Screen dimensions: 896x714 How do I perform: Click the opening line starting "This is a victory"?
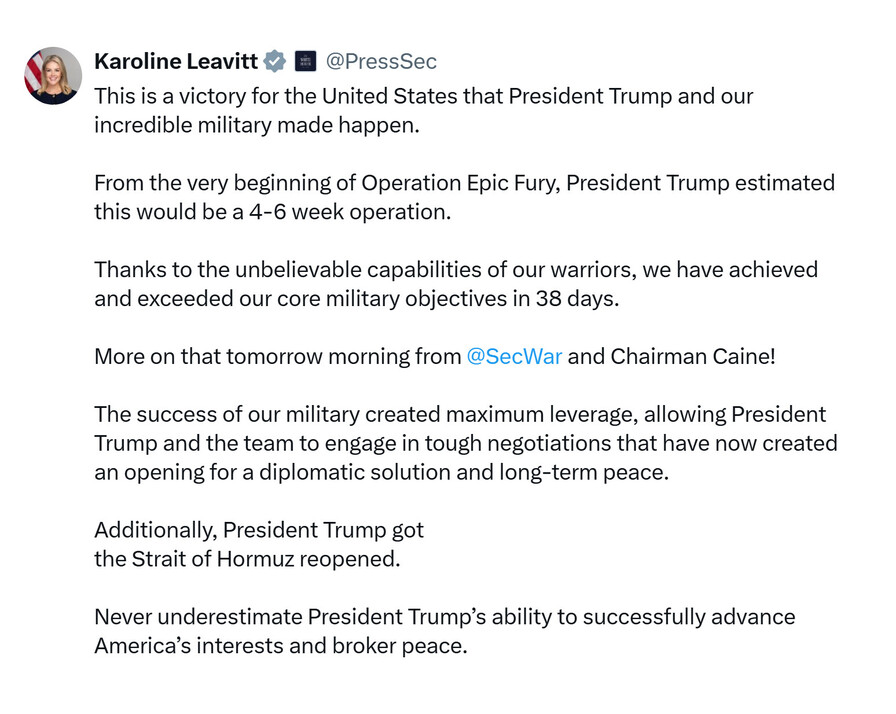point(423,97)
